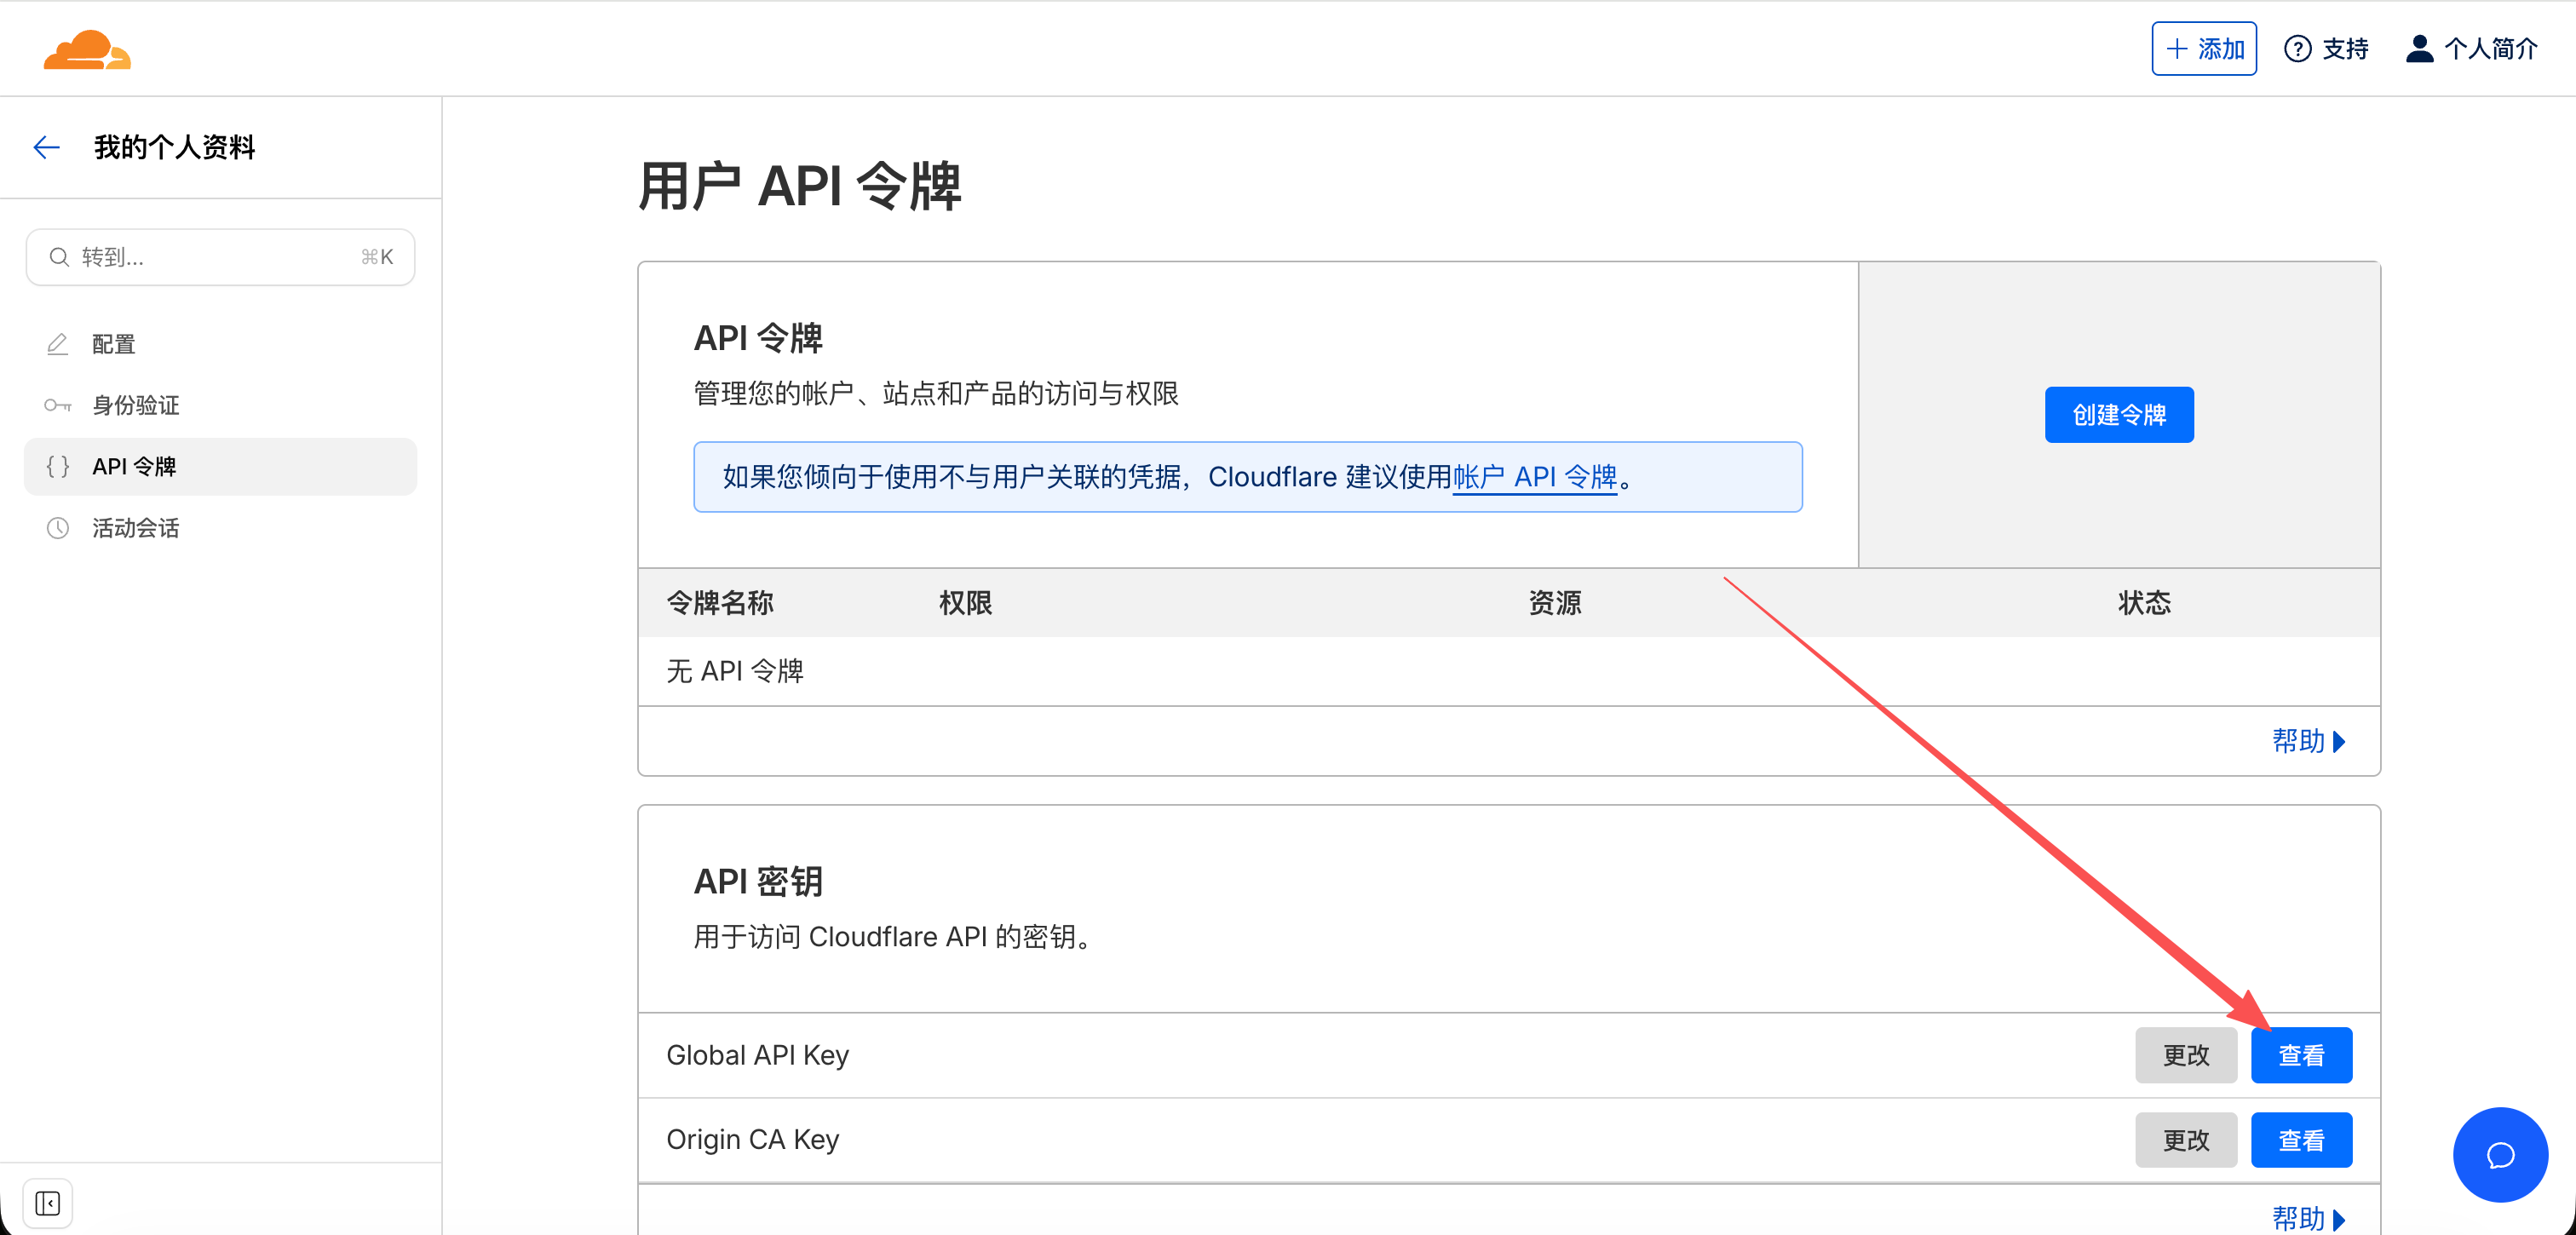This screenshot has width=2576, height=1235.
Task: Select the braces icon for API 令牌
Action: [58, 466]
